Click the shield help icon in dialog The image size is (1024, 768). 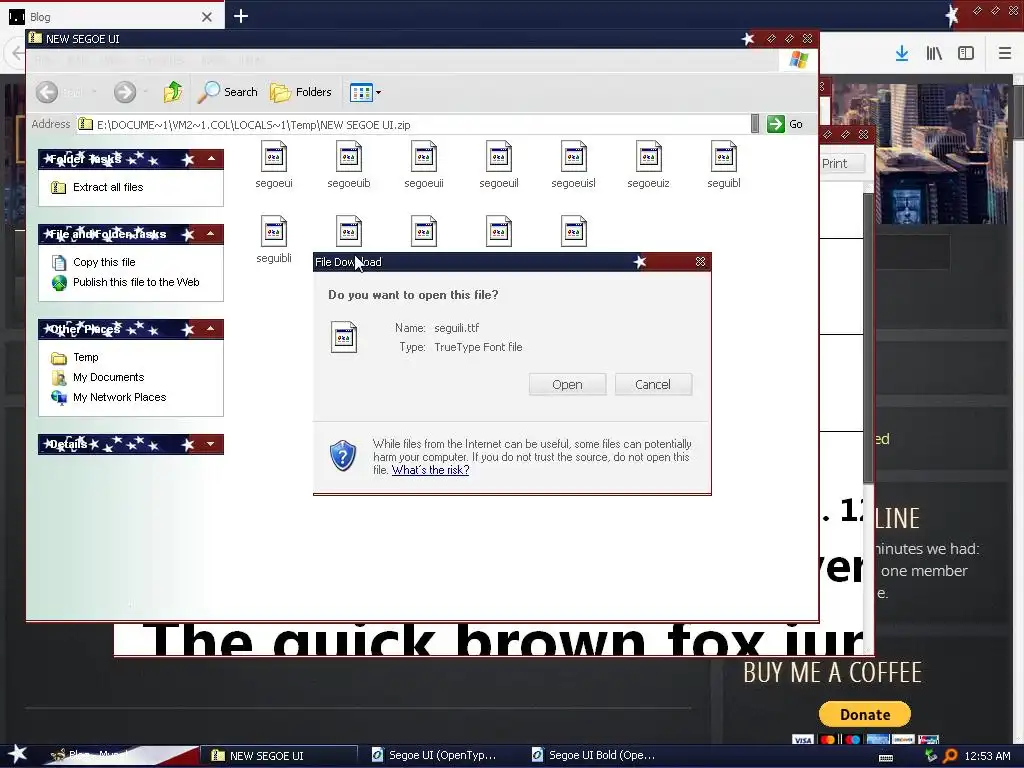tap(343, 456)
